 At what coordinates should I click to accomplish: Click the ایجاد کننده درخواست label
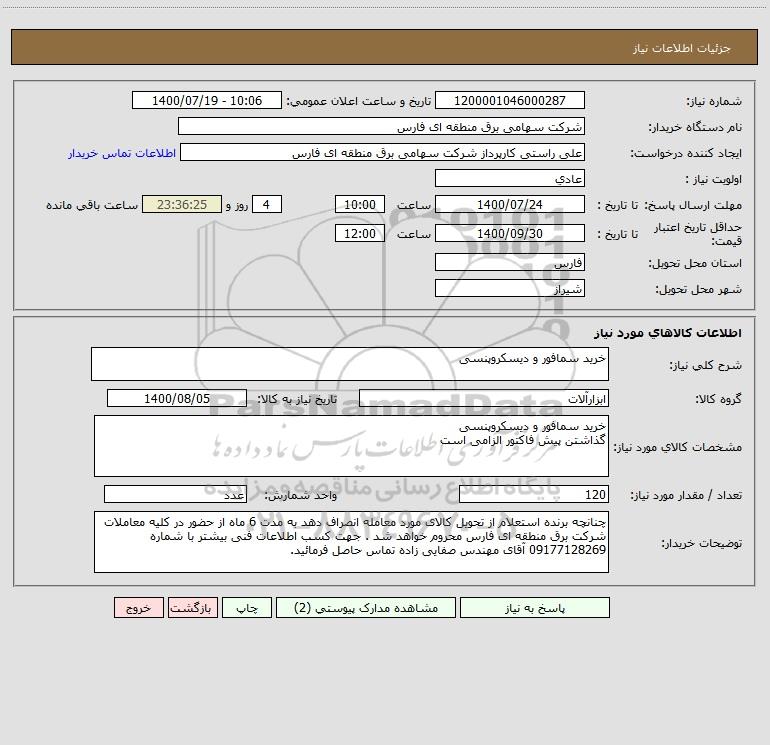click(686, 153)
